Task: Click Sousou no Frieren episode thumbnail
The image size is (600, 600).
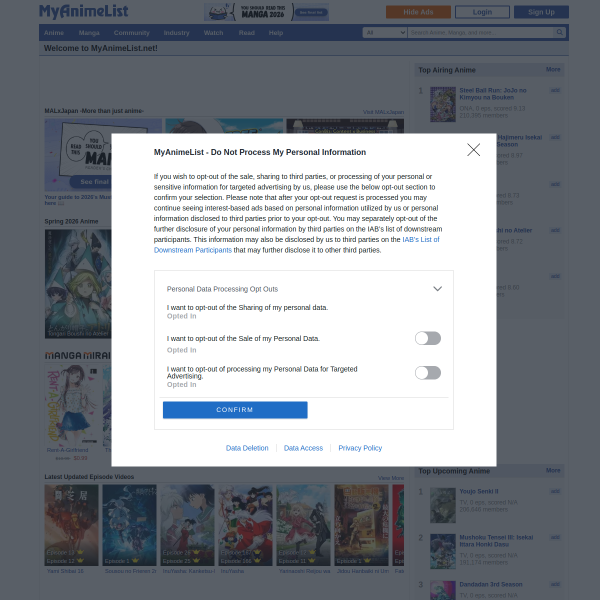Action: 129,525
